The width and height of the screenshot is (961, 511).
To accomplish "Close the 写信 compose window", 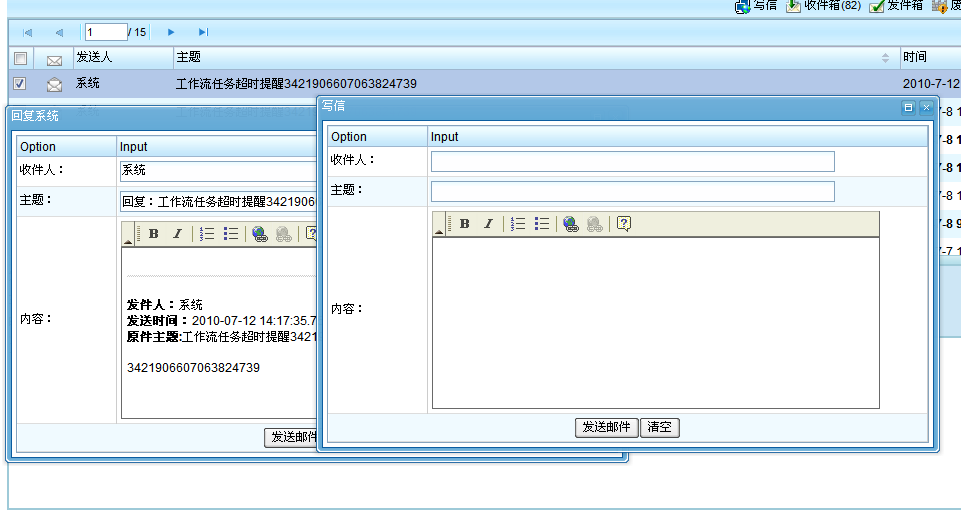I will point(926,108).
